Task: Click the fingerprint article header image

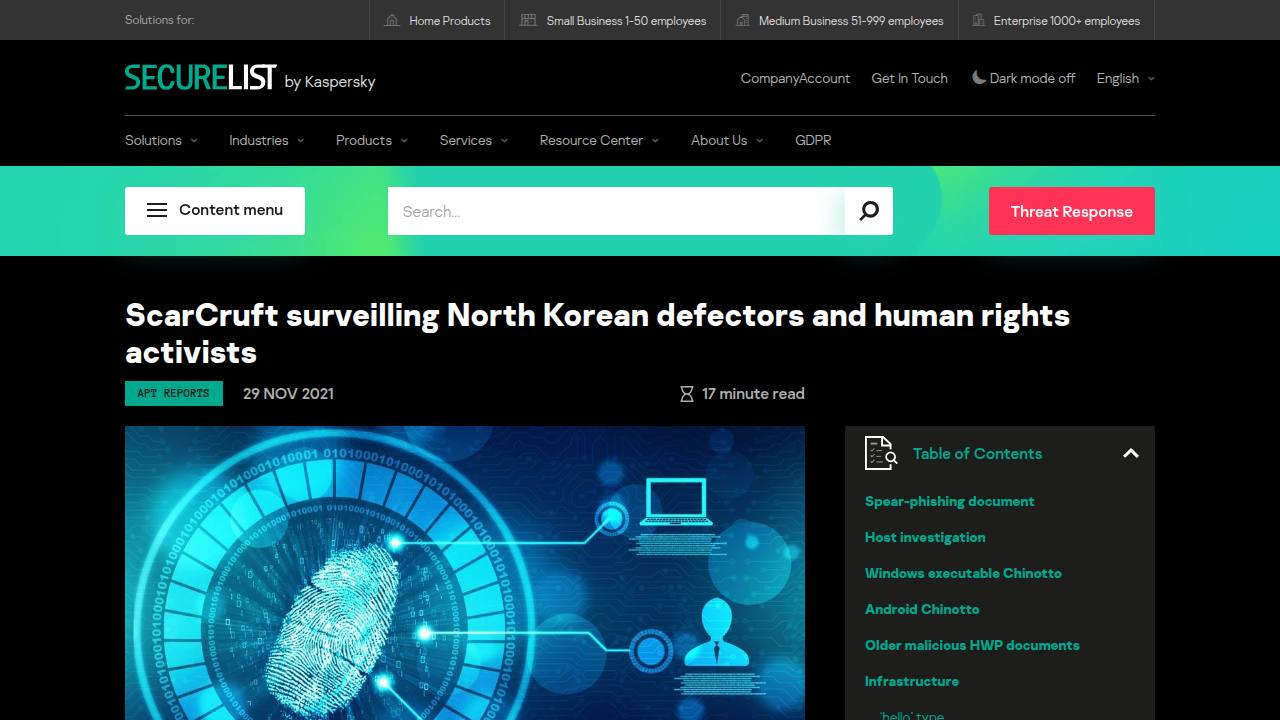Action: 465,573
